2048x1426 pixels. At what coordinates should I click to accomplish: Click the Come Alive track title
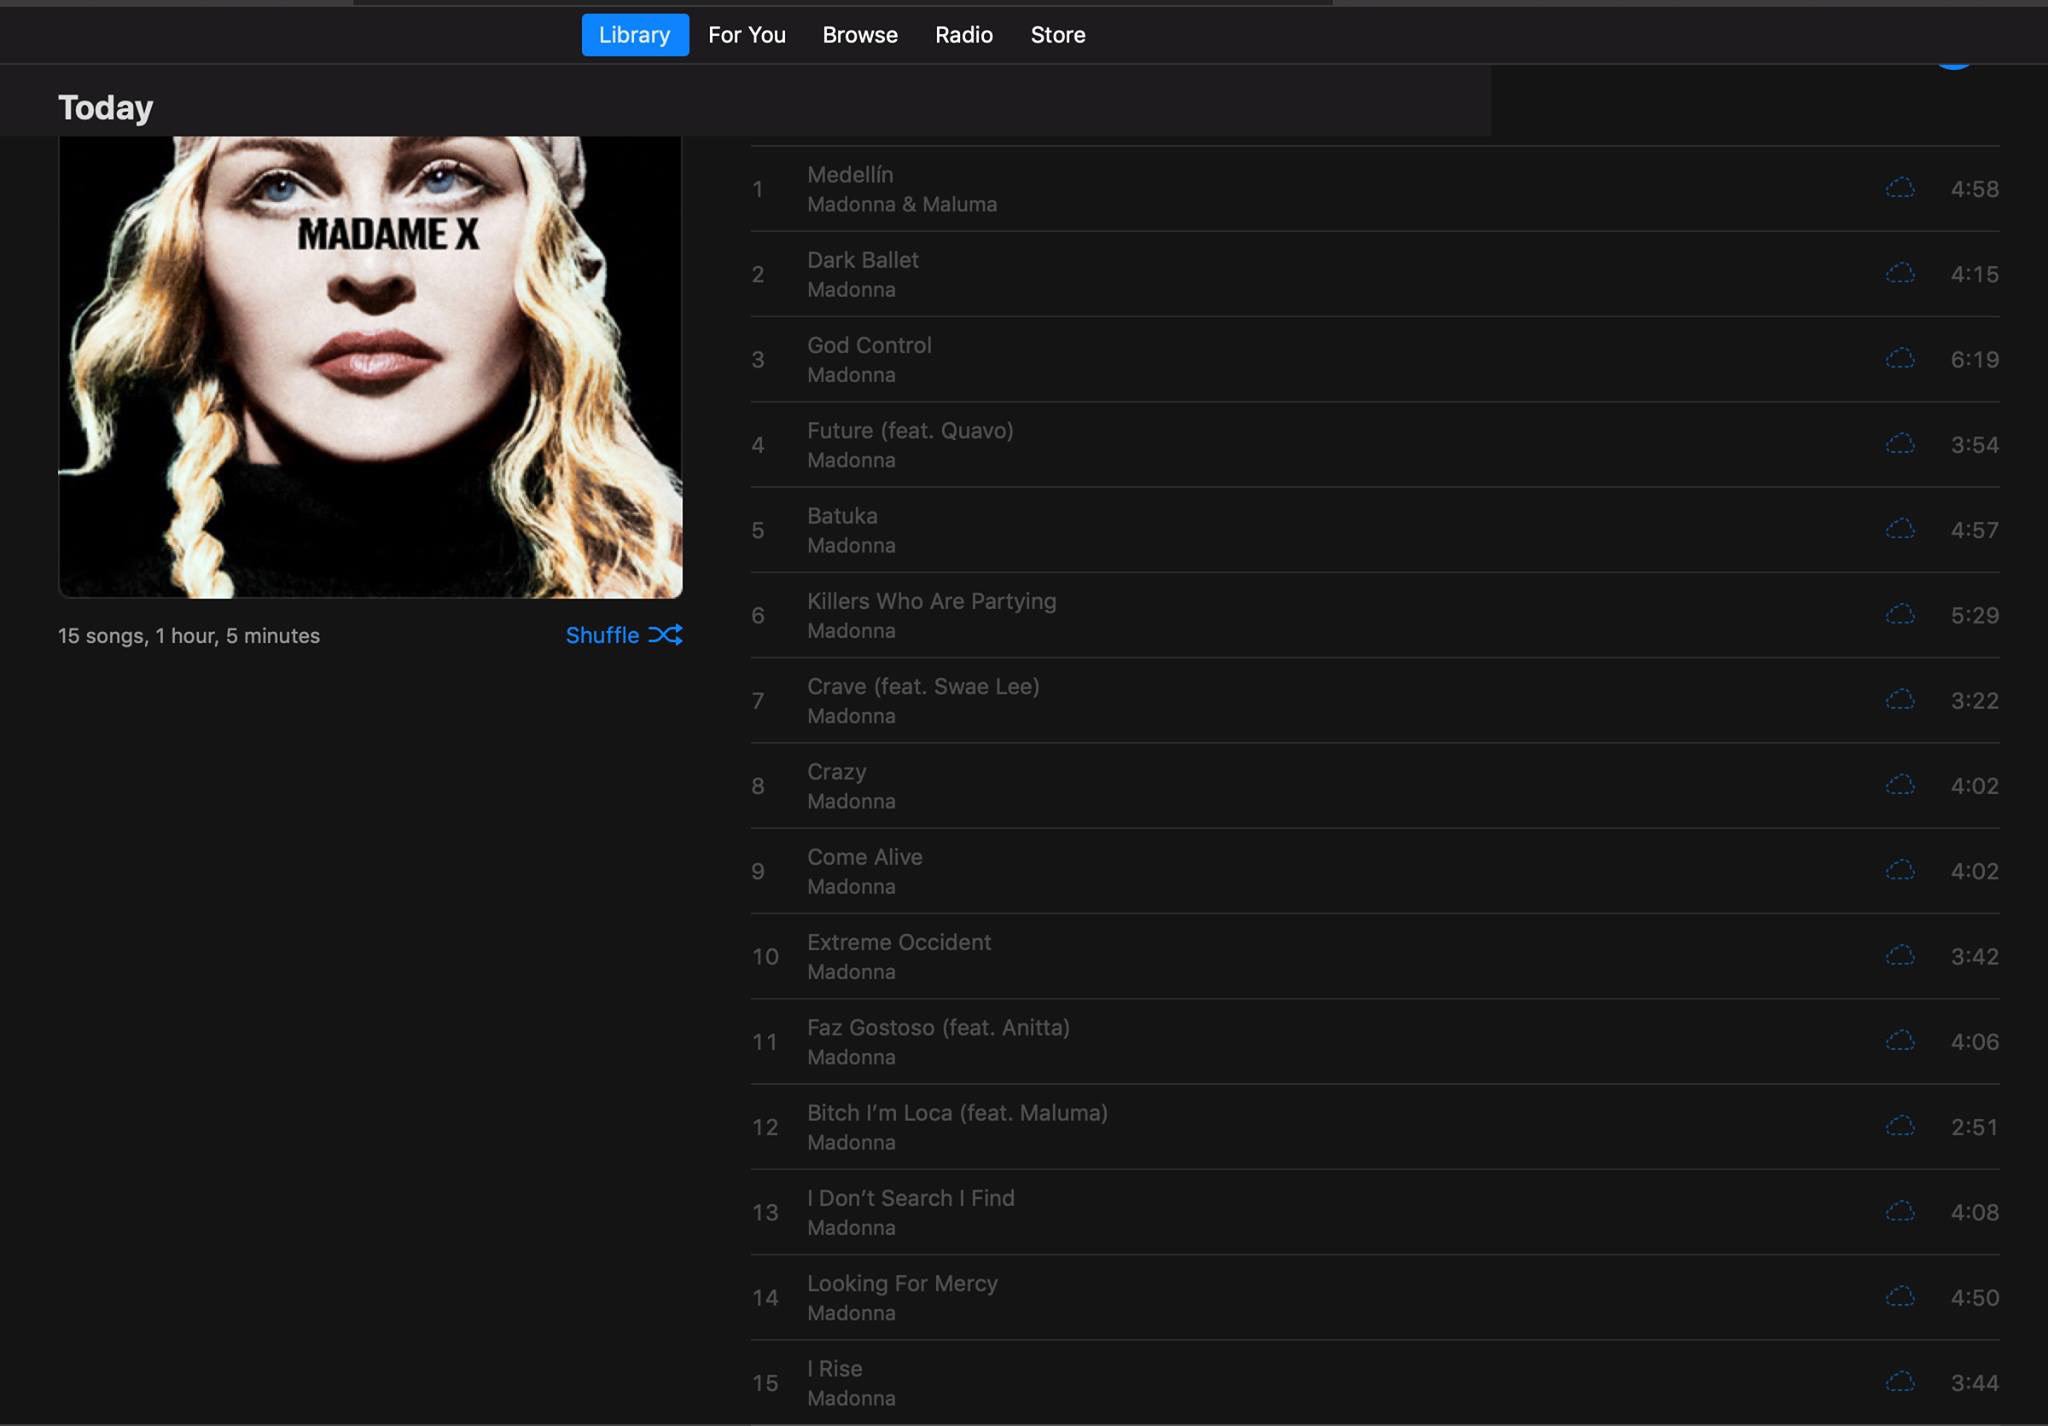(865, 857)
